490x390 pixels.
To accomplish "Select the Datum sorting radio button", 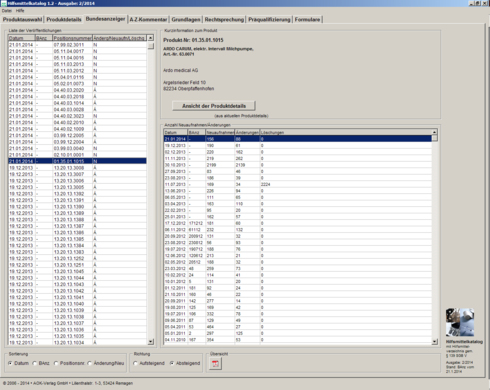I will pos(10,363).
